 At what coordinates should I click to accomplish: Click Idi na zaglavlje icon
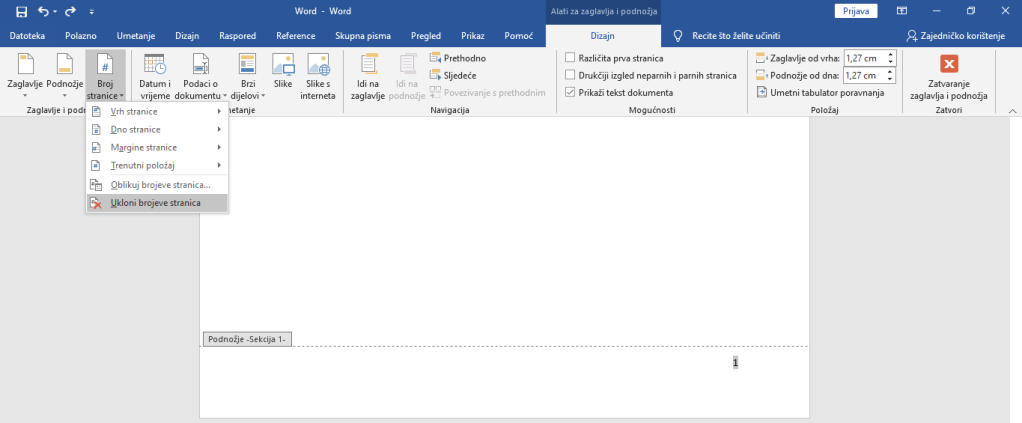(368, 75)
